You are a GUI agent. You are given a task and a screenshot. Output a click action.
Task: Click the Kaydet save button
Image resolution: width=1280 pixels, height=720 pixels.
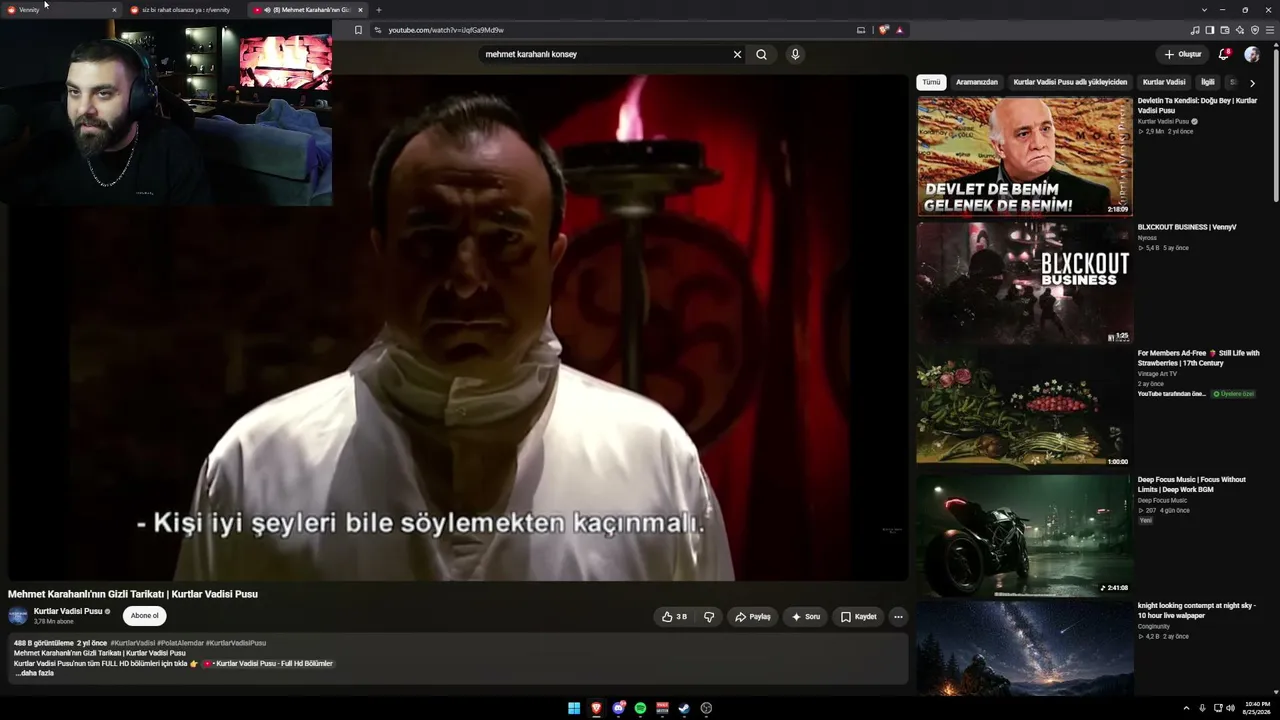[858, 617]
